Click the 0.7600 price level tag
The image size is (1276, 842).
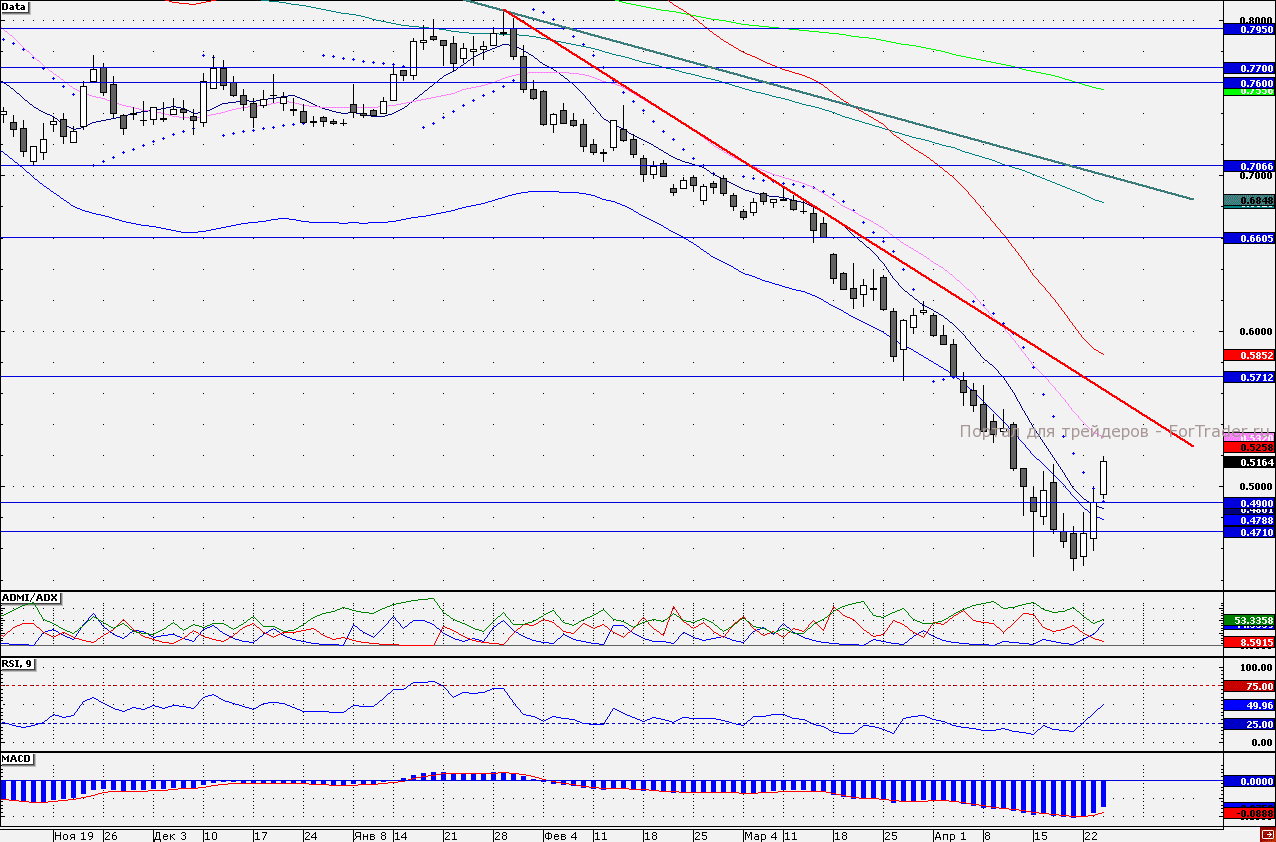(1249, 83)
